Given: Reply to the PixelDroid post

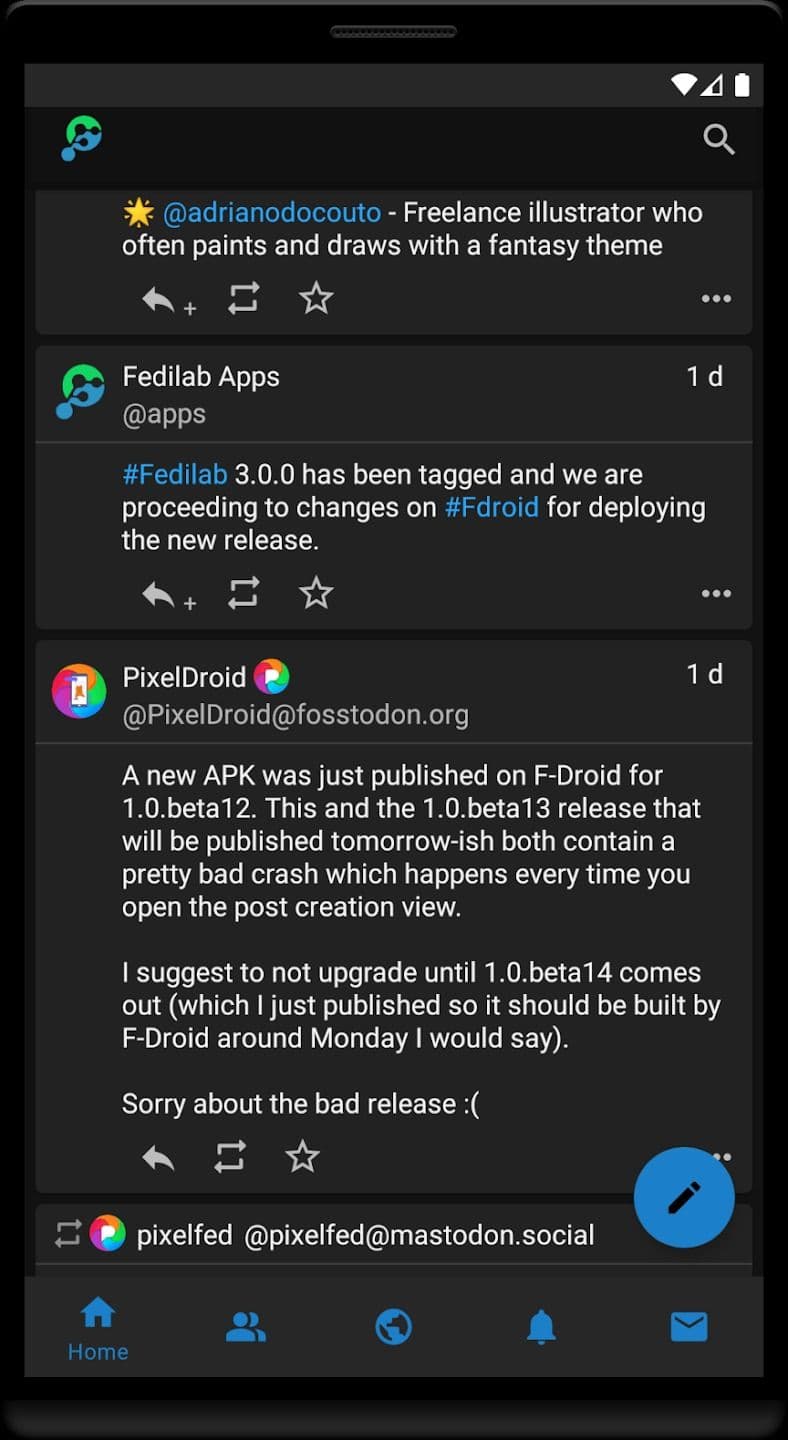Looking at the screenshot, I should [x=158, y=1157].
